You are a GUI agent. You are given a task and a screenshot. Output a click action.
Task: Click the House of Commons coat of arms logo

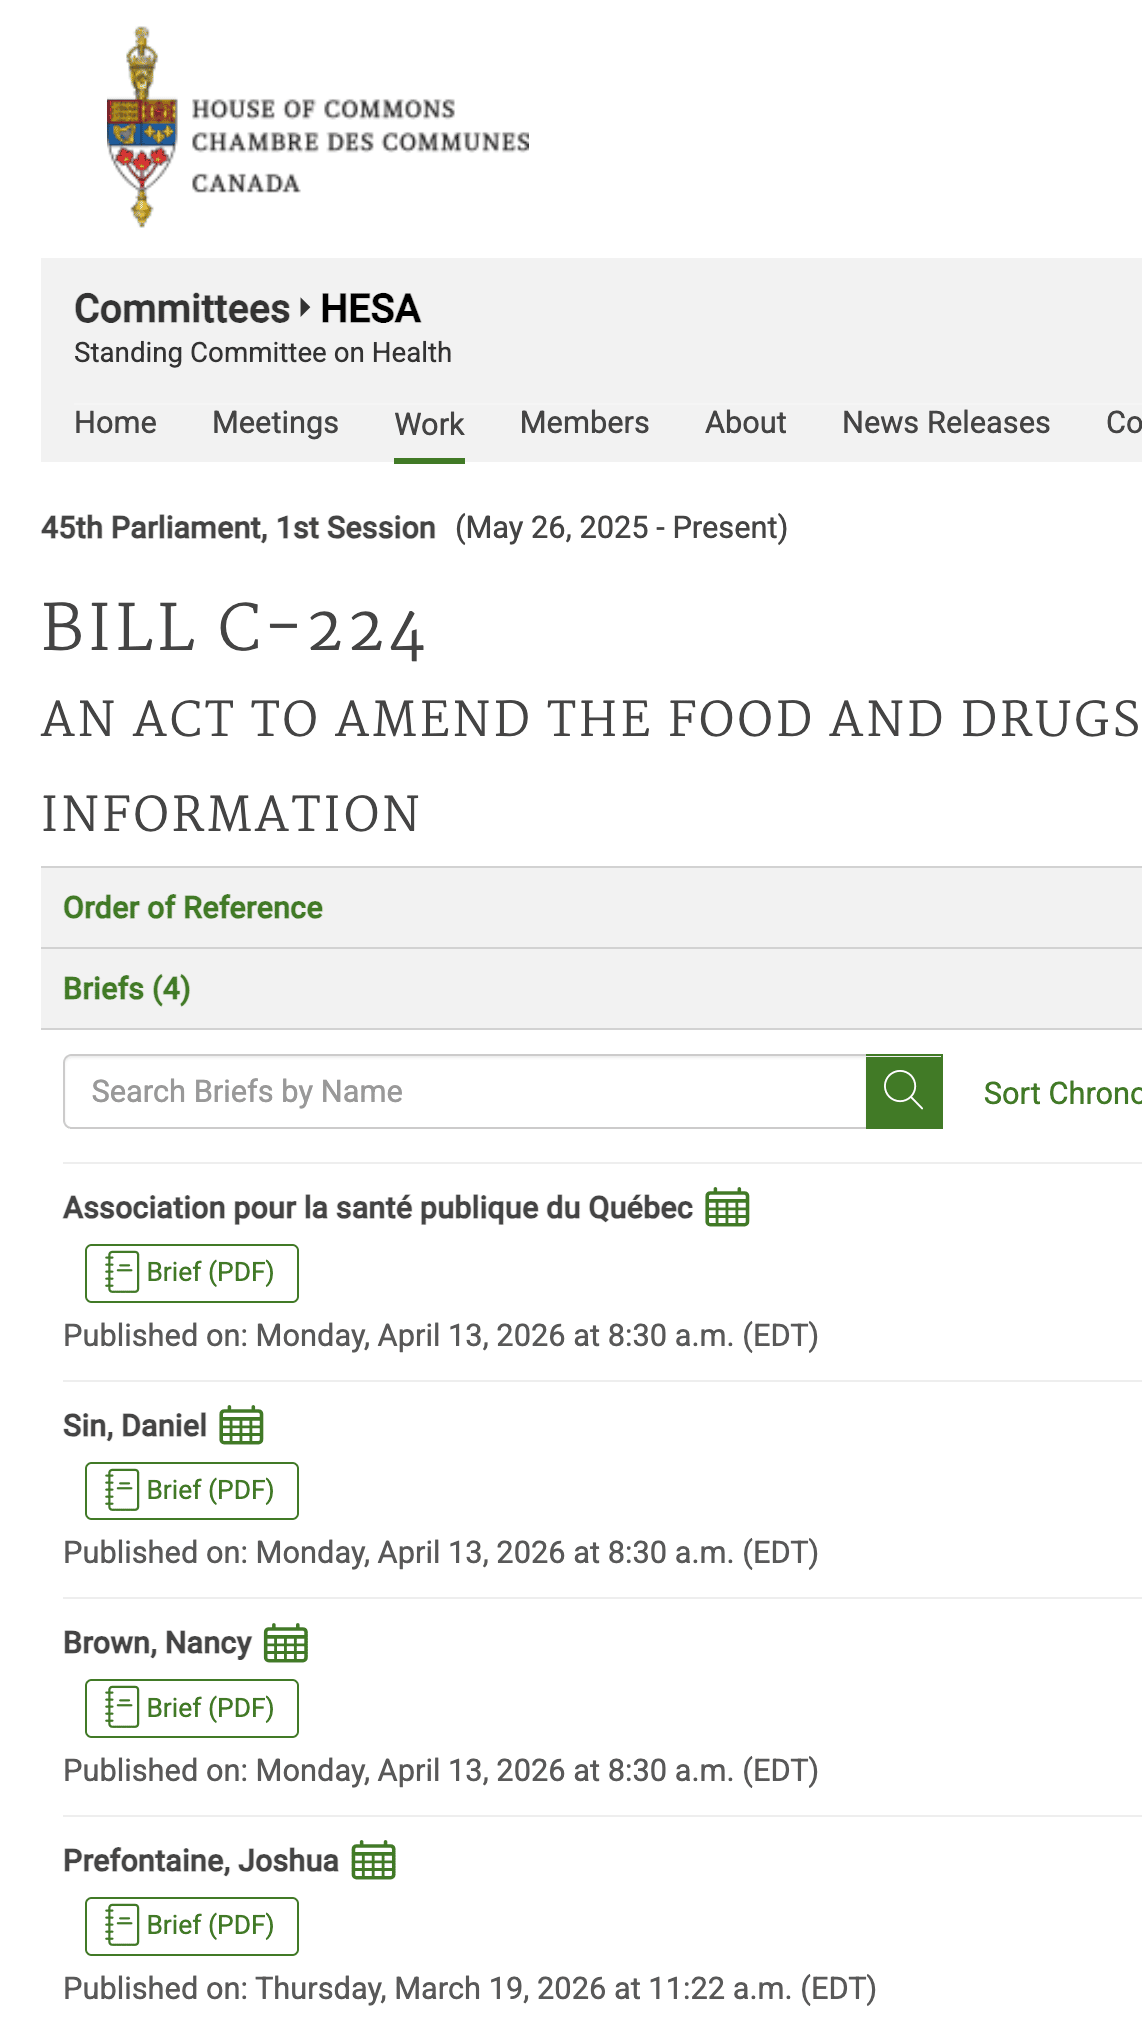[x=142, y=128]
